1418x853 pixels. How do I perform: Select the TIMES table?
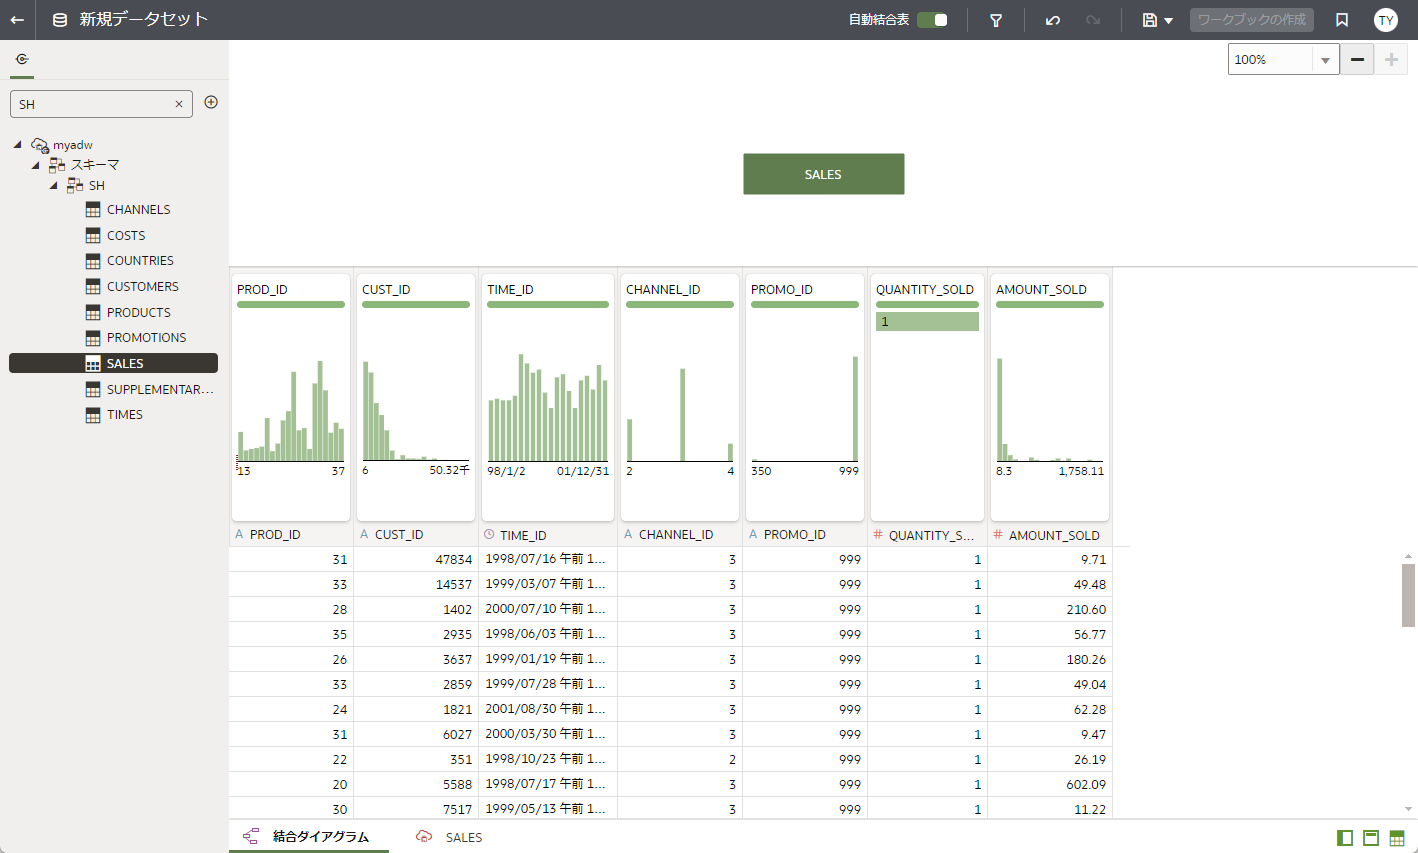(125, 415)
